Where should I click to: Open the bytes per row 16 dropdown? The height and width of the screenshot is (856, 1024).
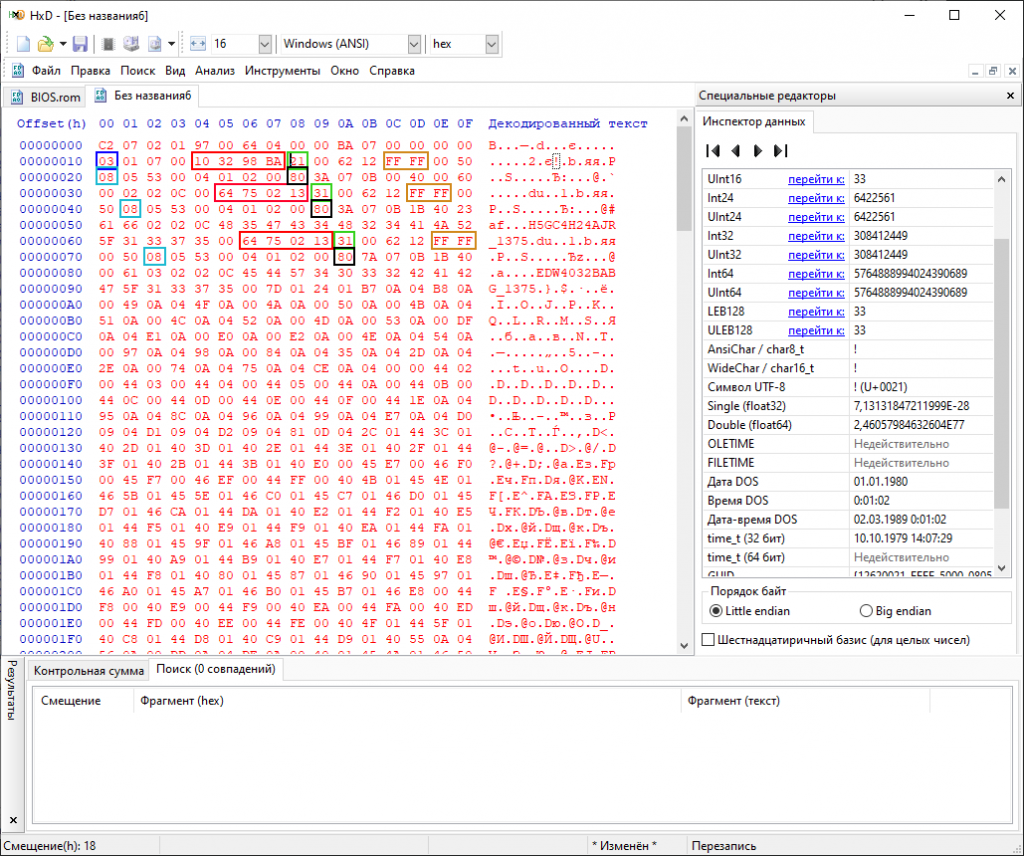point(264,44)
